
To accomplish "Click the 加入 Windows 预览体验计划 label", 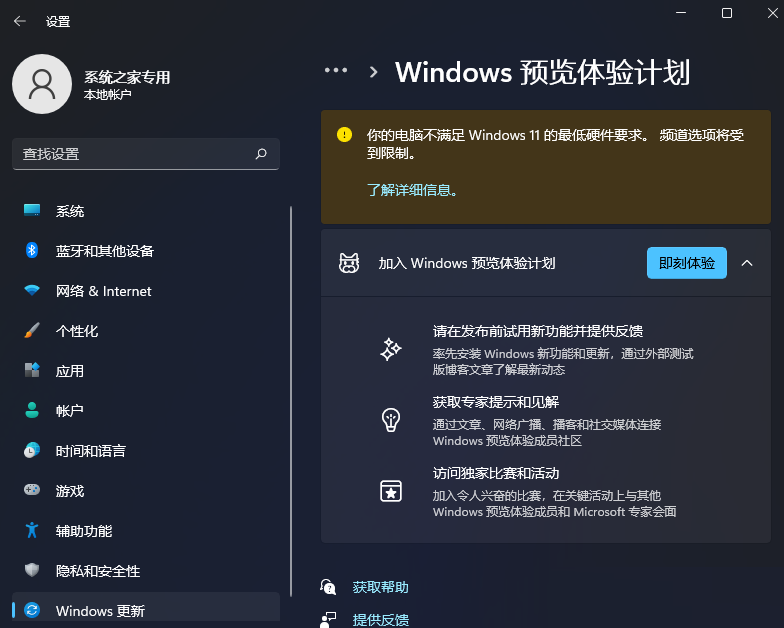I will [467, 263].
